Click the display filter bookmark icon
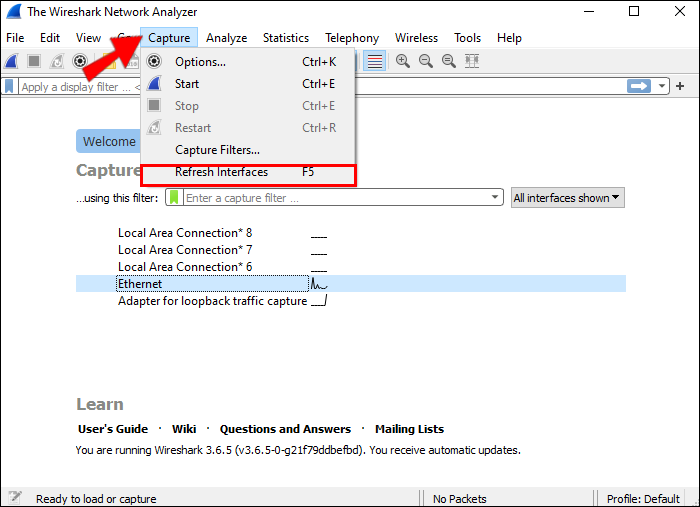Screen dimensions: 700x507 9,86
